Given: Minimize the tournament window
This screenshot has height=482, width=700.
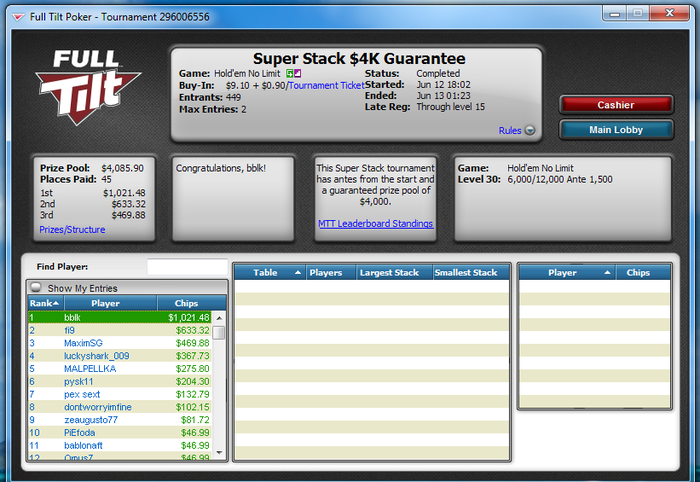Looking at the screenshot, I should click(x=614, y=13).
